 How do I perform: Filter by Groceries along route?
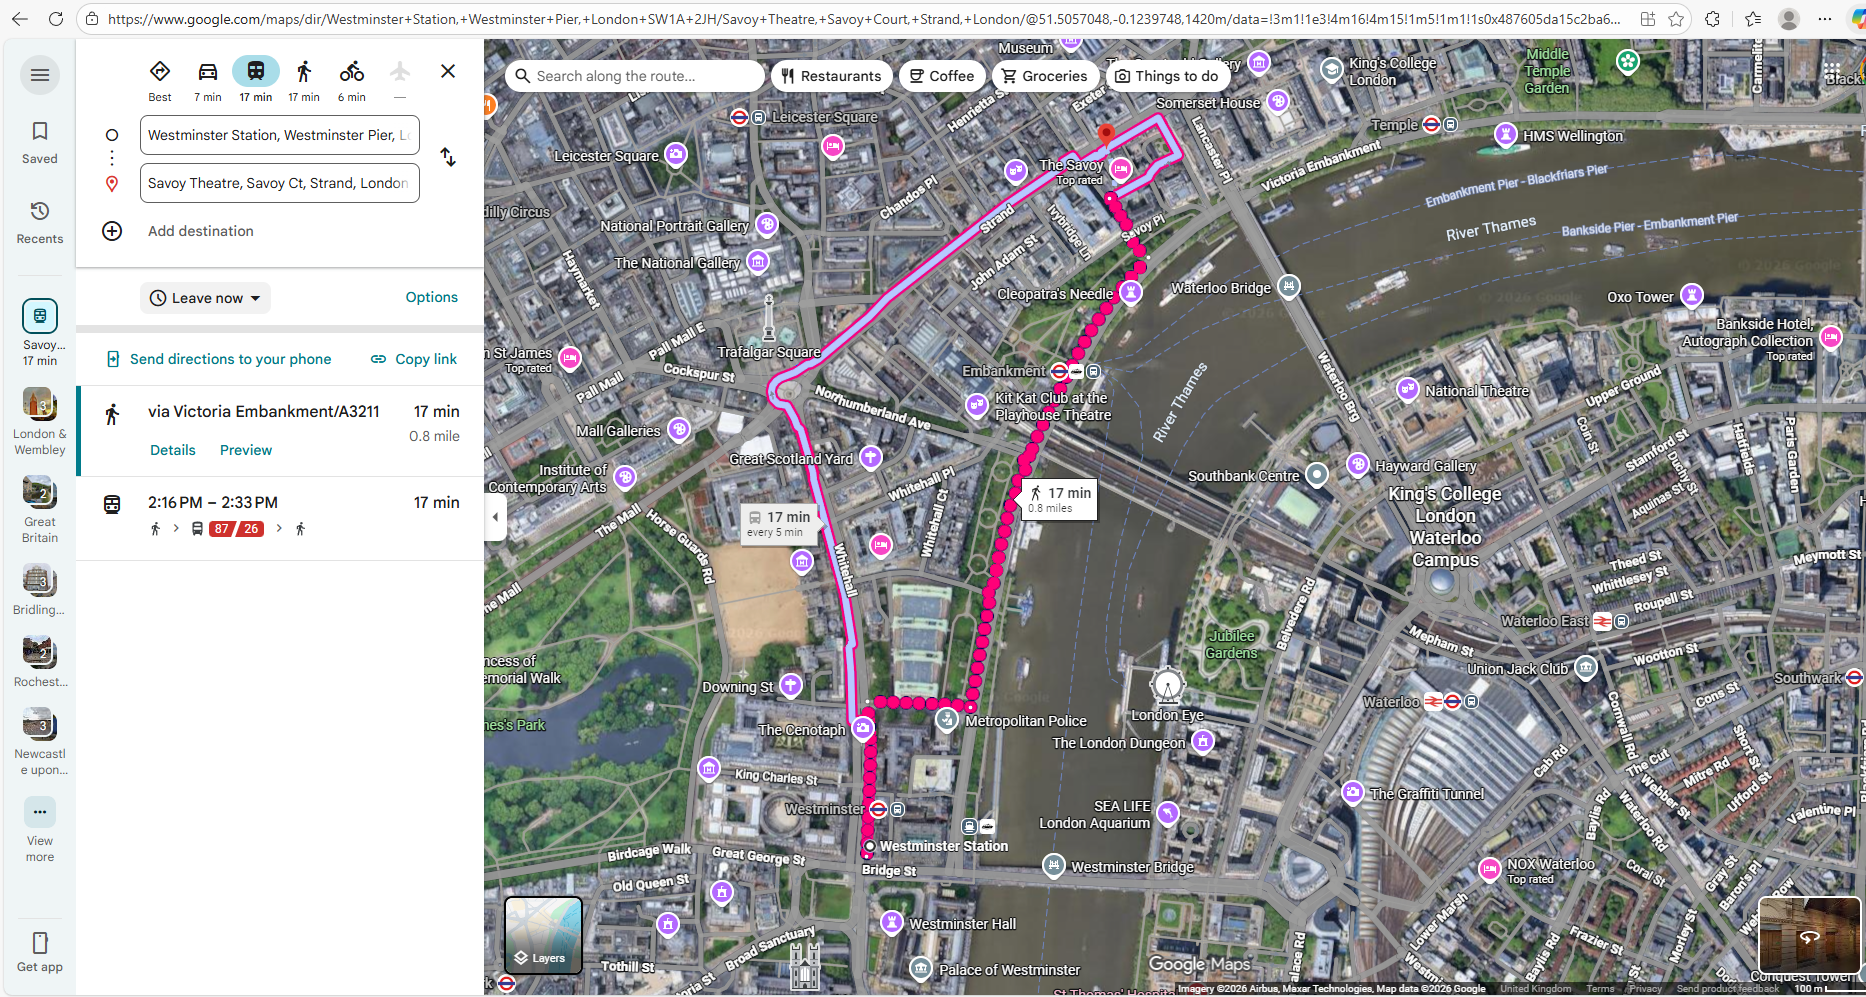[x=1045, y=76]
